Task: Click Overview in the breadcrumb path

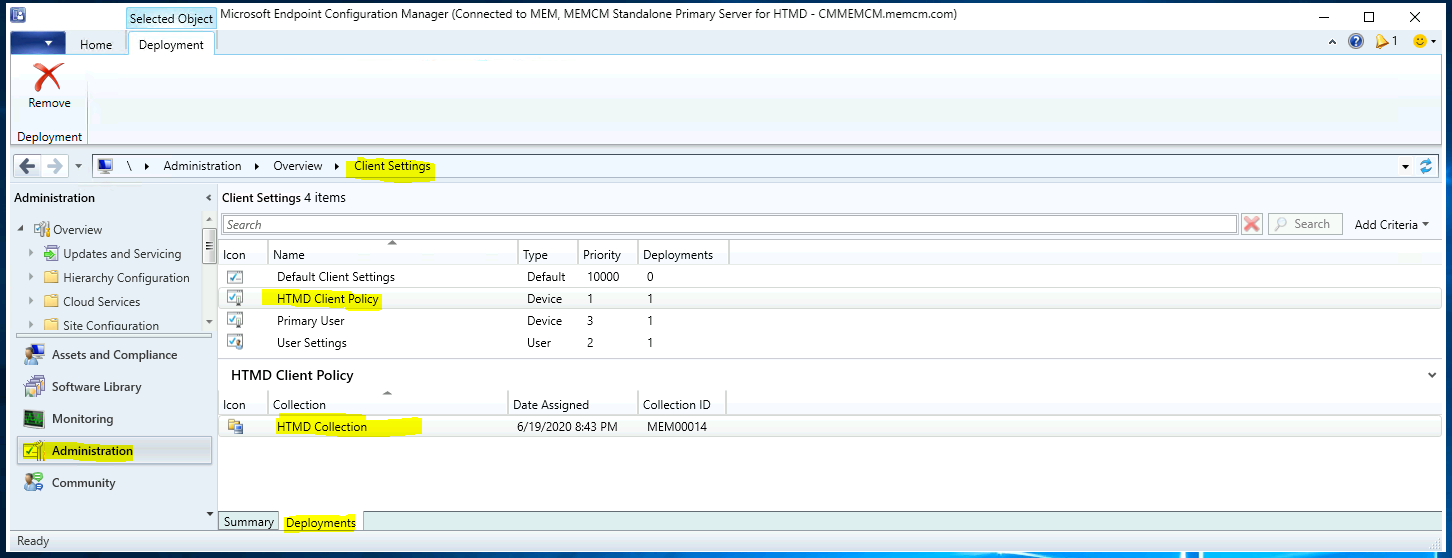Action: [298, 166]
